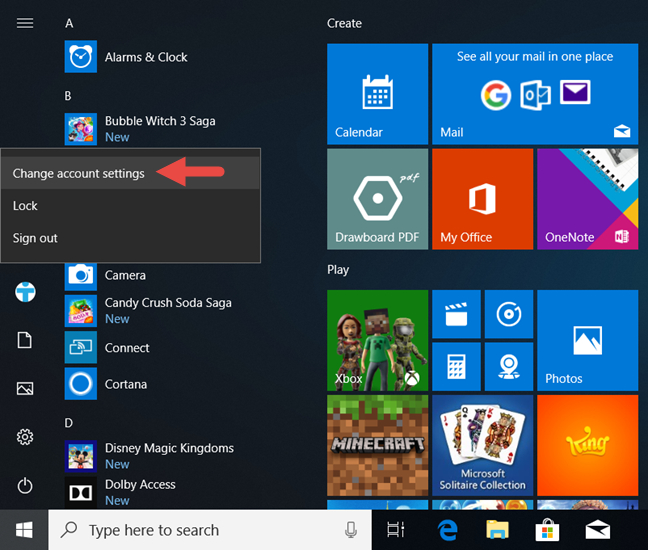Image resolution: width=648 pixels, height=550 pixels.
Task: Click the Dolby Access label
Action: click(140, 484)
